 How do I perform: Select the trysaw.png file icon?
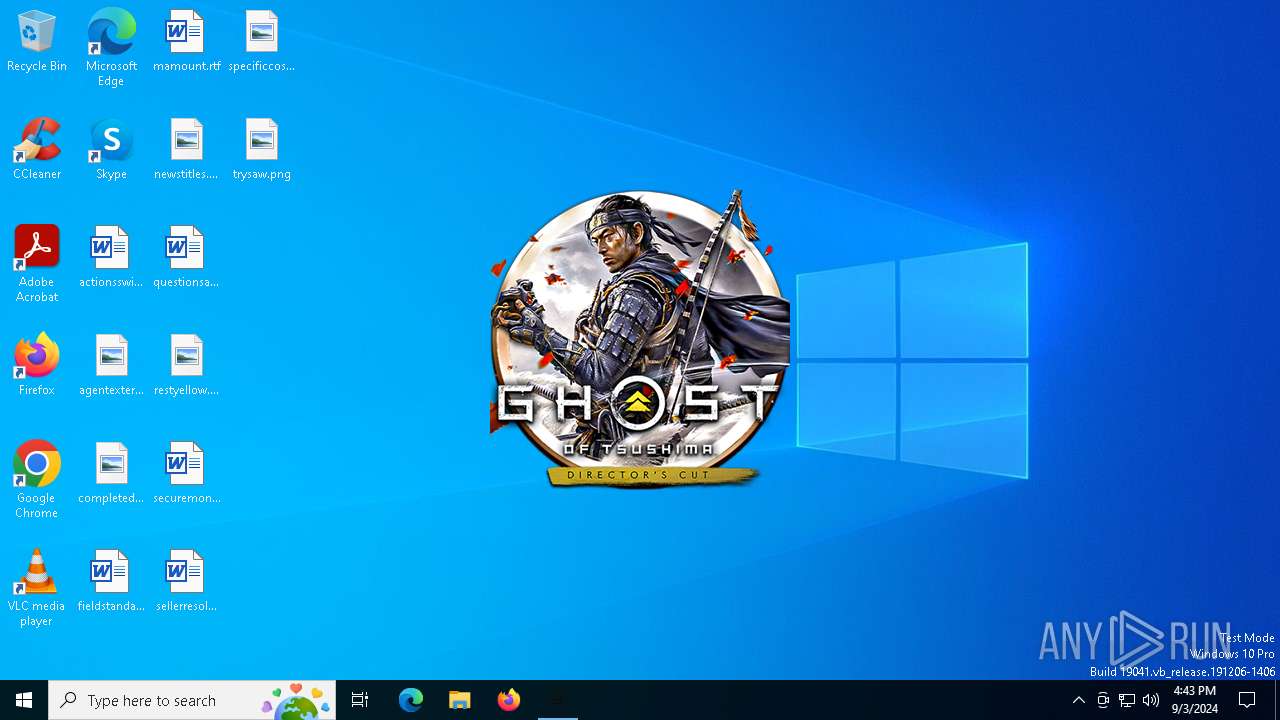(261, 150)
